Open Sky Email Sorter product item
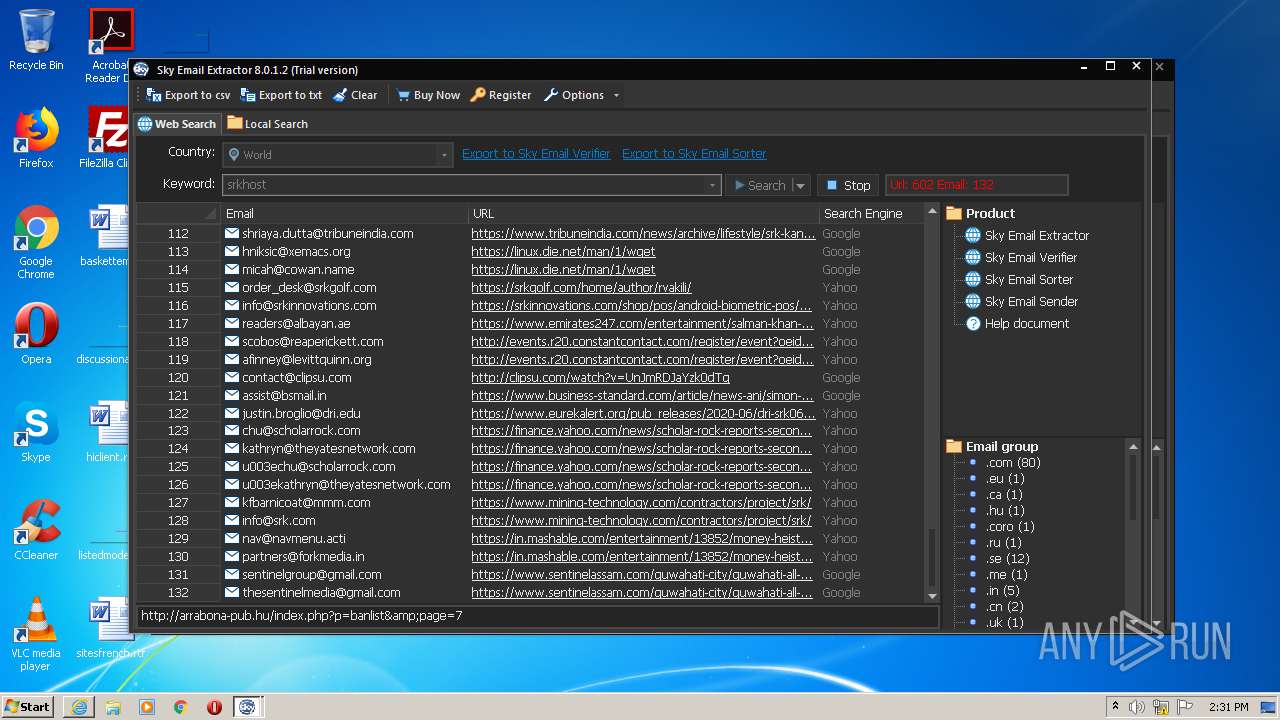The image size is (1280, 720). (x=1019, y=279)
